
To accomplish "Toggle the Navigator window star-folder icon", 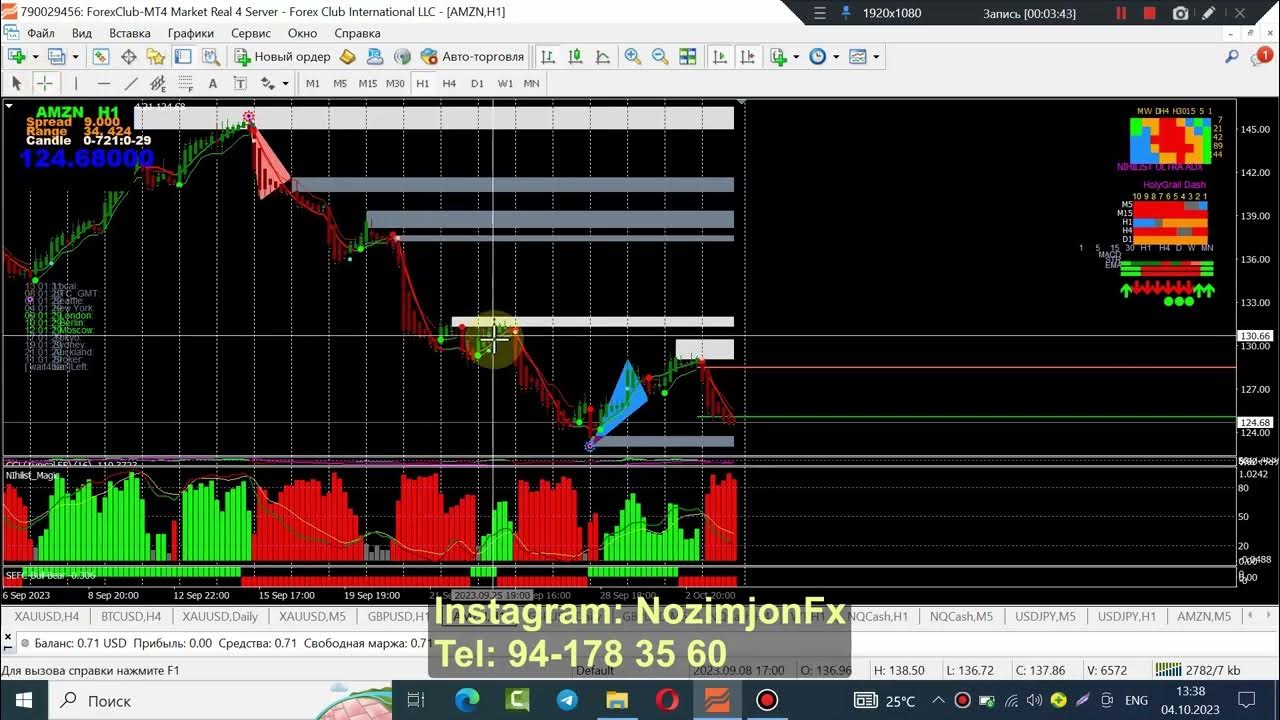I will click(x=156, y=57).
